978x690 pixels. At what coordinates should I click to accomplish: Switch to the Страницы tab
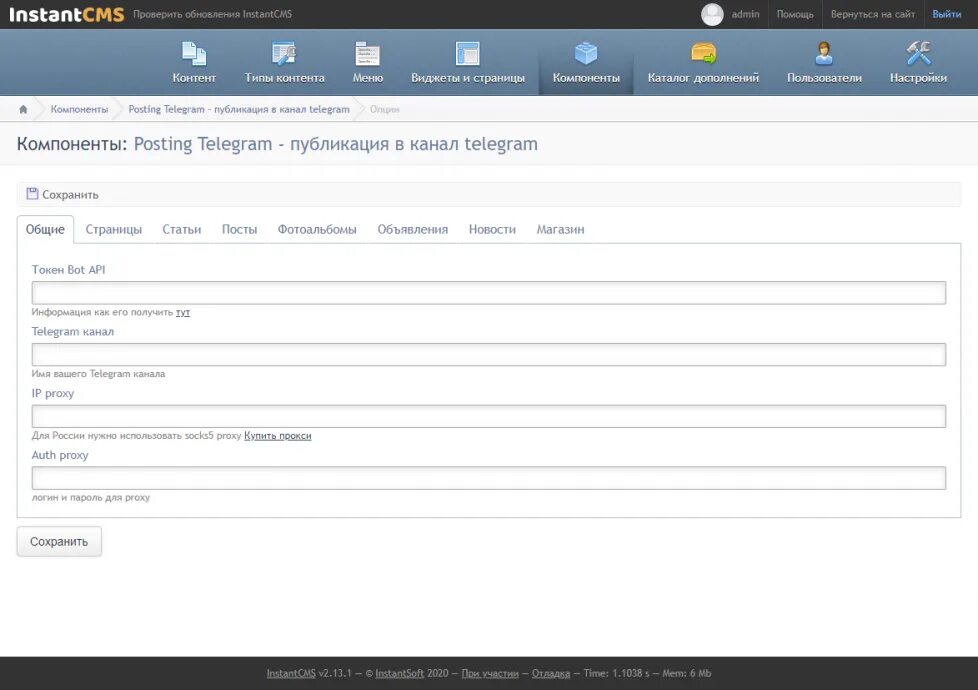coord(114,230)
